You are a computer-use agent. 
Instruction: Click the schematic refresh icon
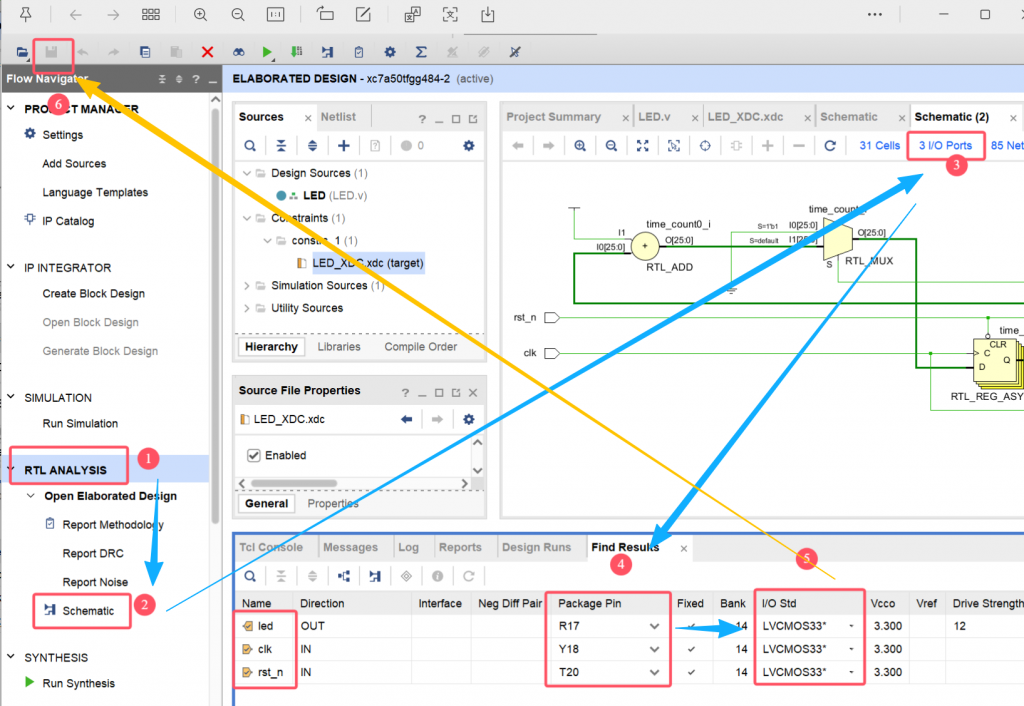click(x=829, y=146)
